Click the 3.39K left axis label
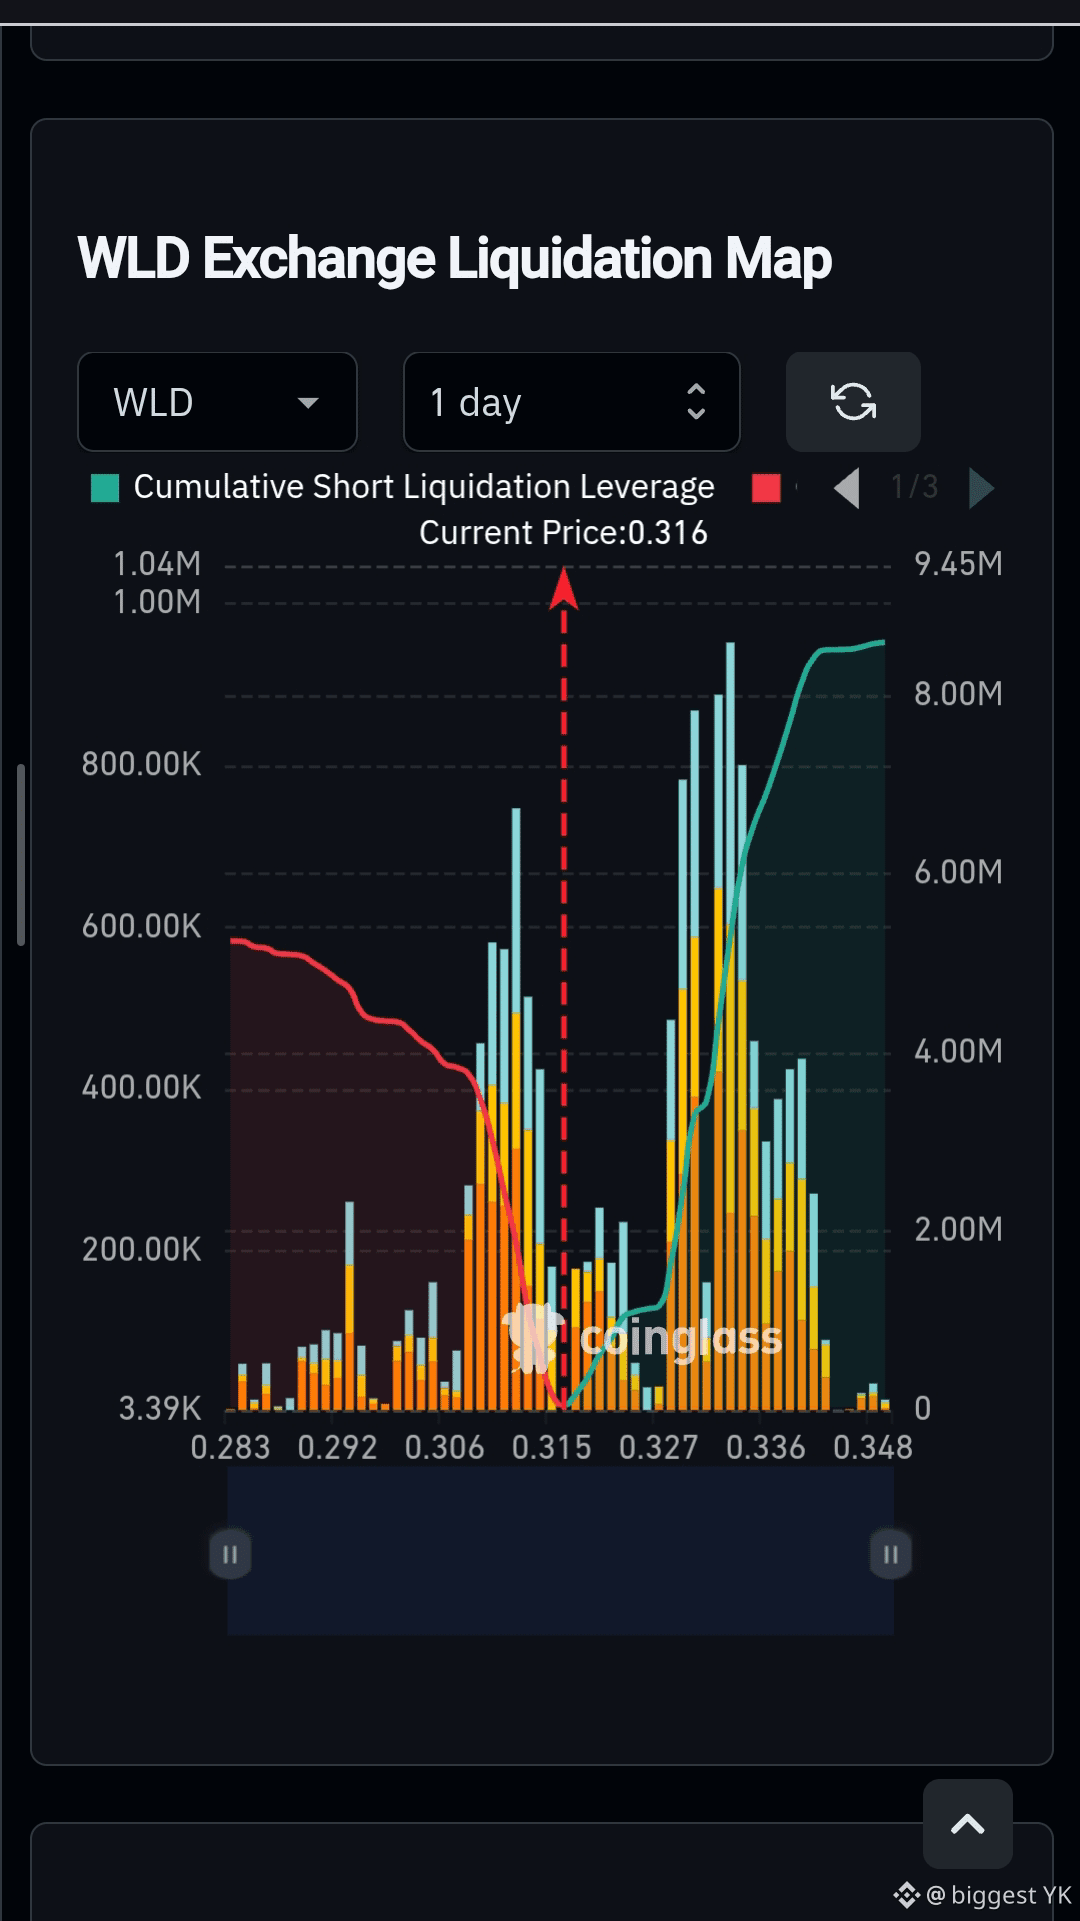The height and width of the screenshot is (1921, 1080). [160, 1408]
